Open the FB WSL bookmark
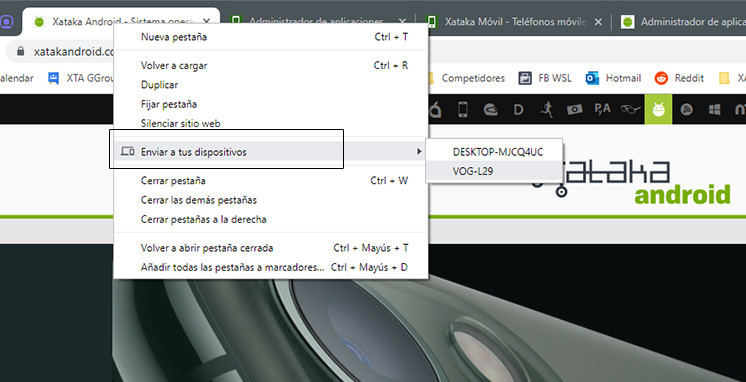This screenshot has width=746, height=382. coord(545,78)
